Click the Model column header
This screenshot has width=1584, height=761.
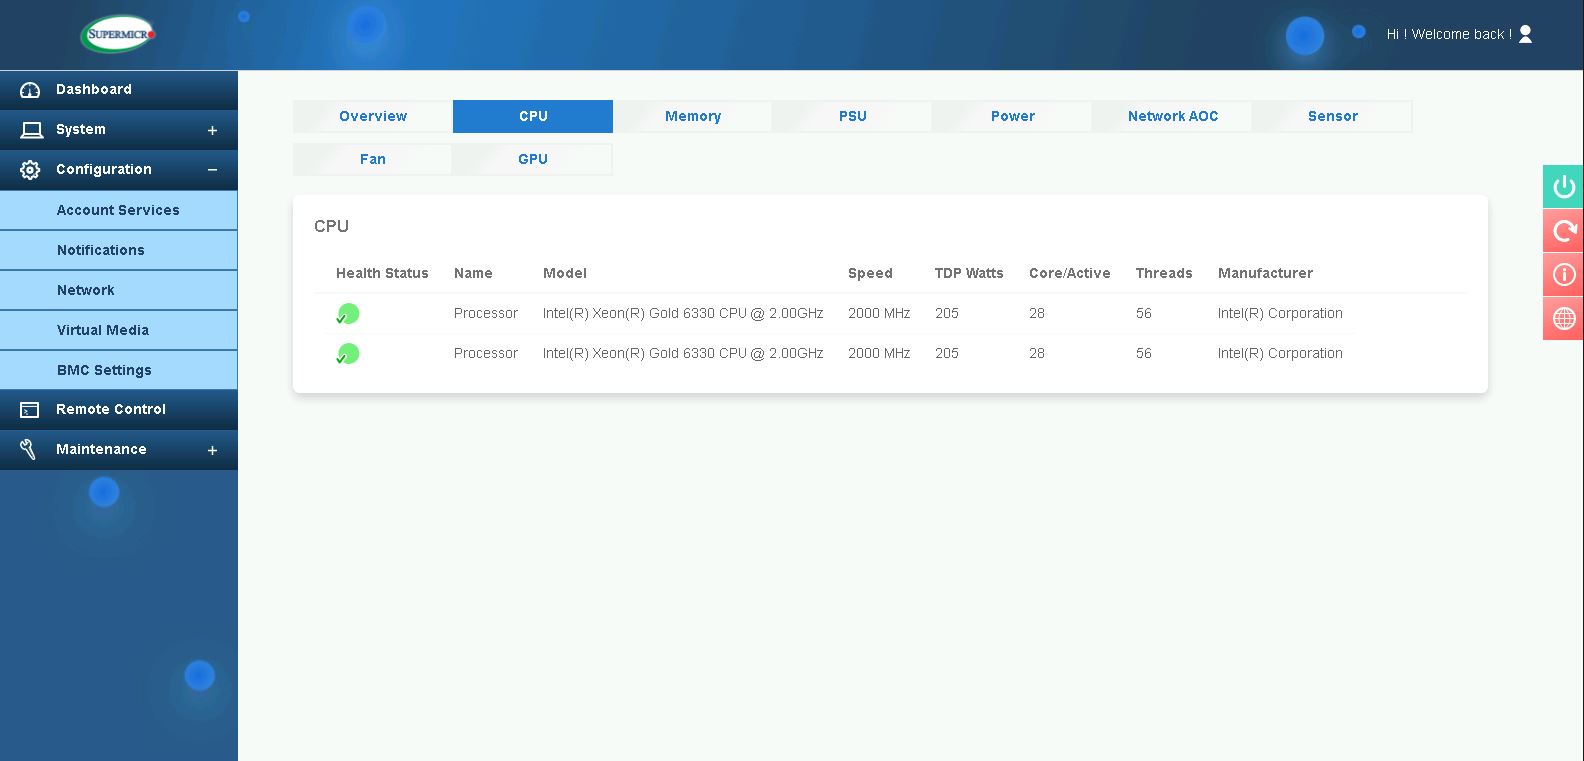565,273
